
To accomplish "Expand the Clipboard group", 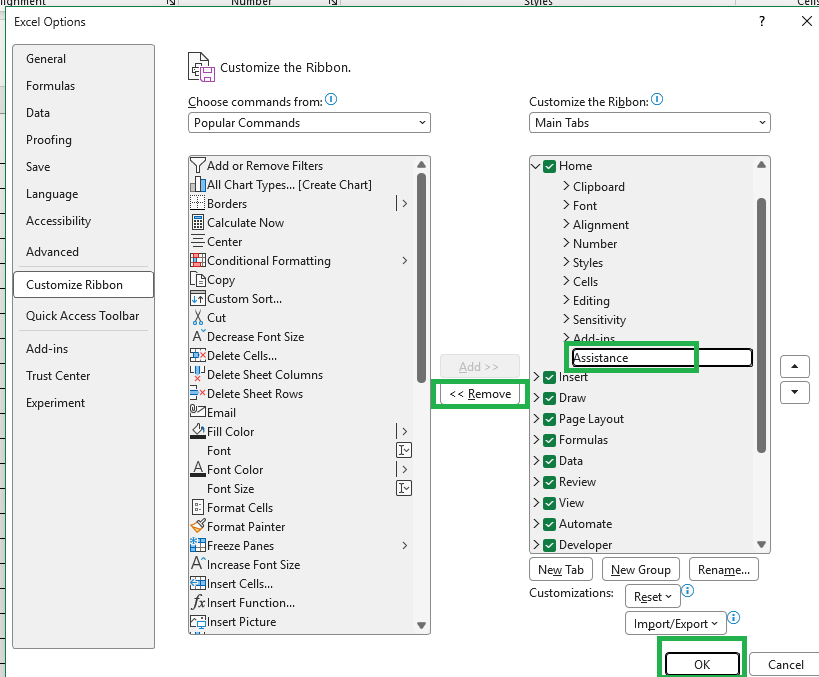I will tap(566, 186).
